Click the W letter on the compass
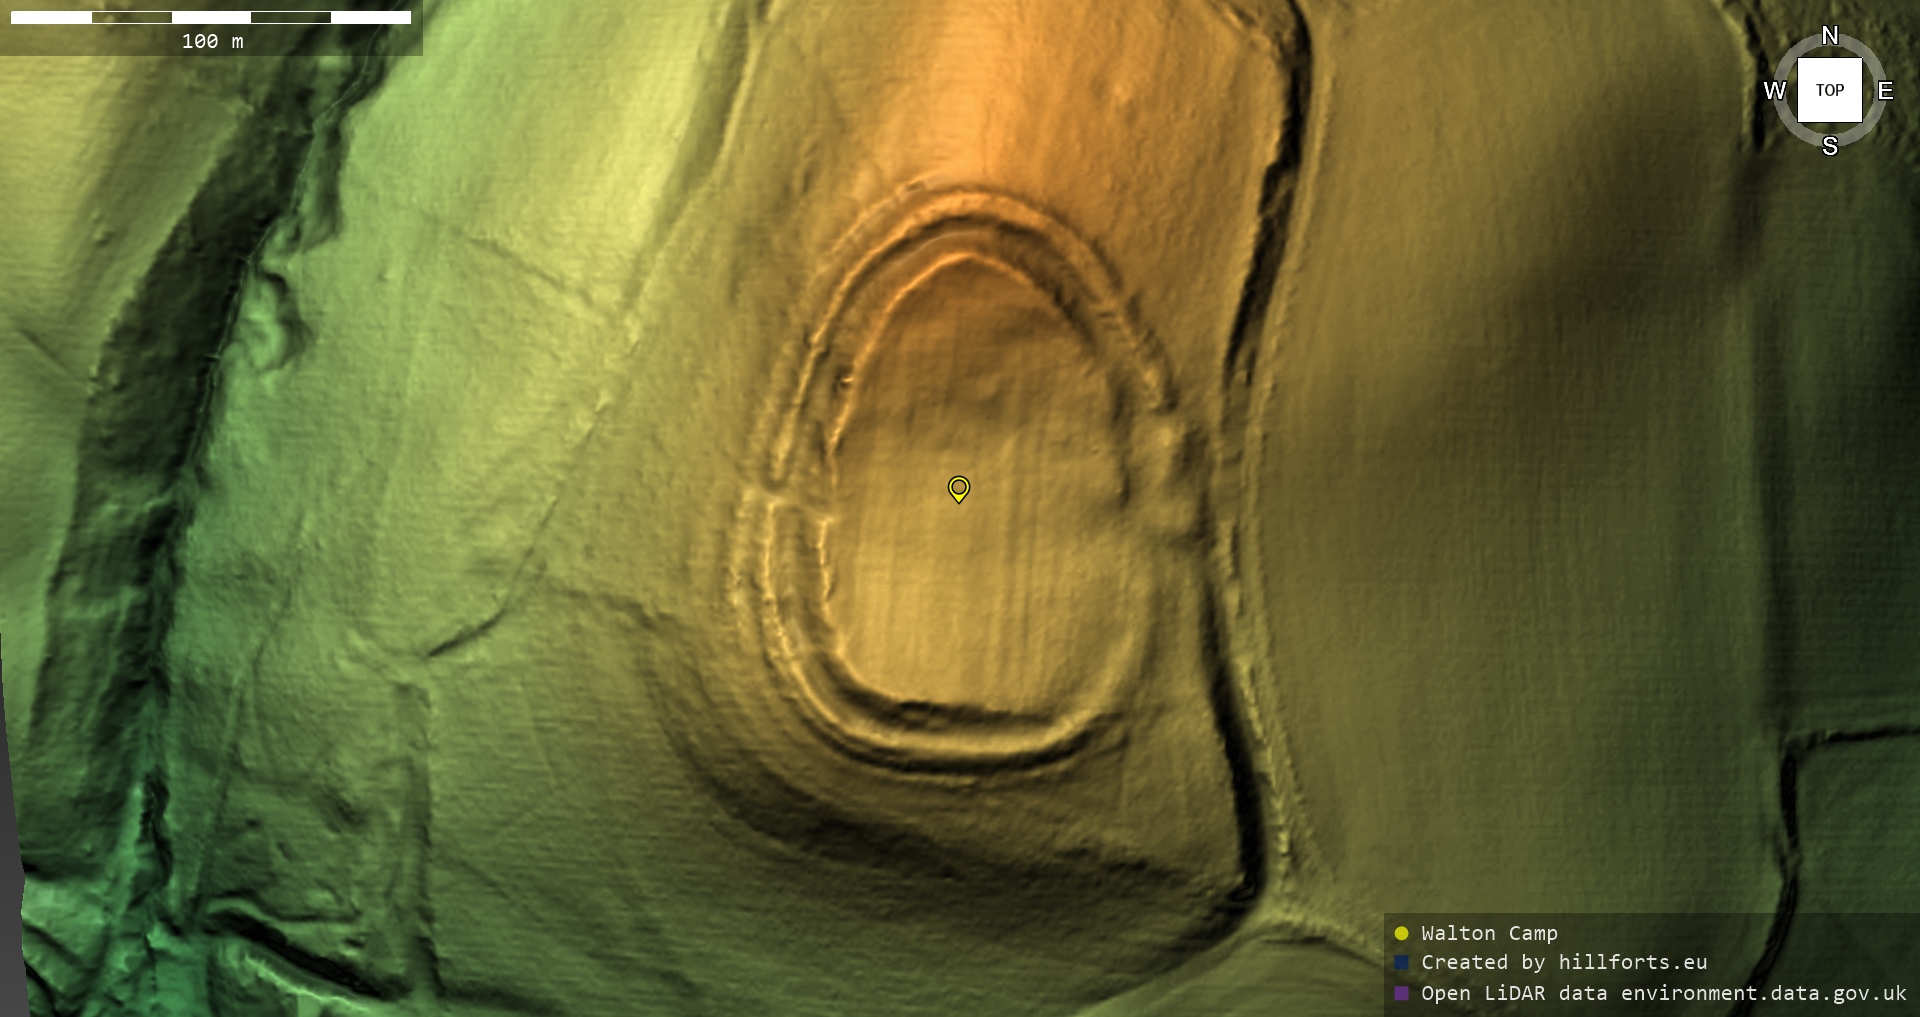 pos(1774,91)
